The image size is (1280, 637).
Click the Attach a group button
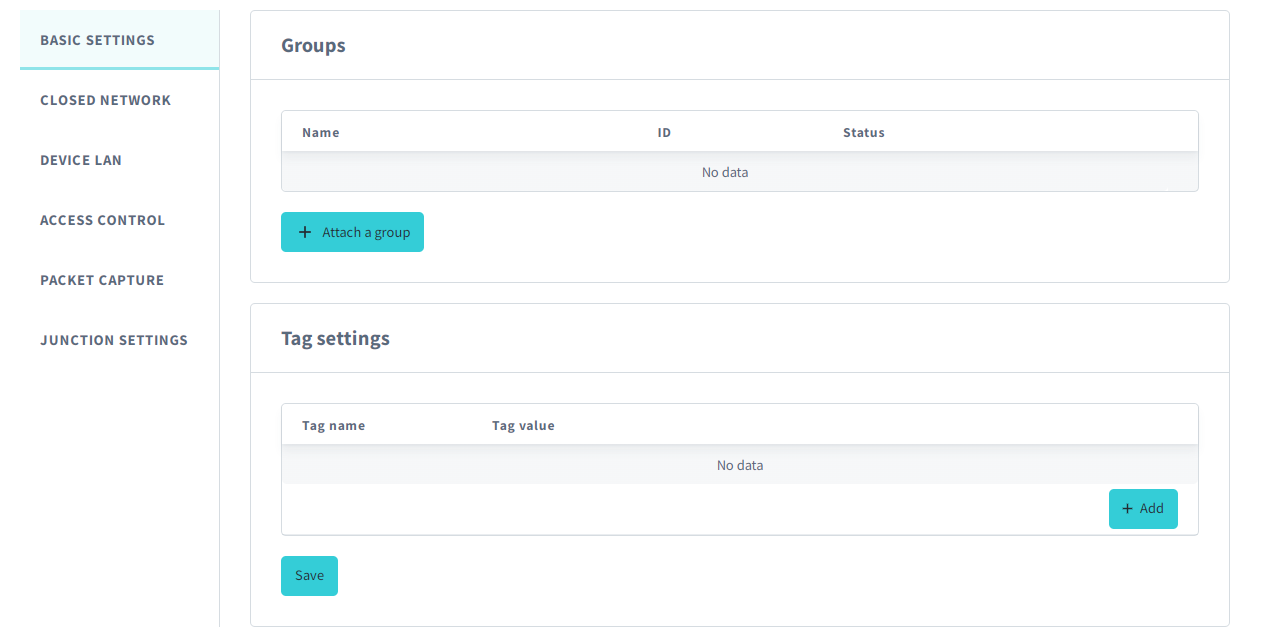click(x=352, y=232)
